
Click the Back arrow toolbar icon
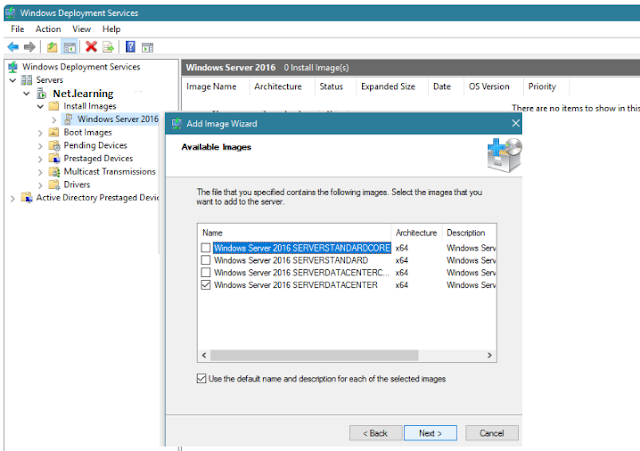coord(13,47)
